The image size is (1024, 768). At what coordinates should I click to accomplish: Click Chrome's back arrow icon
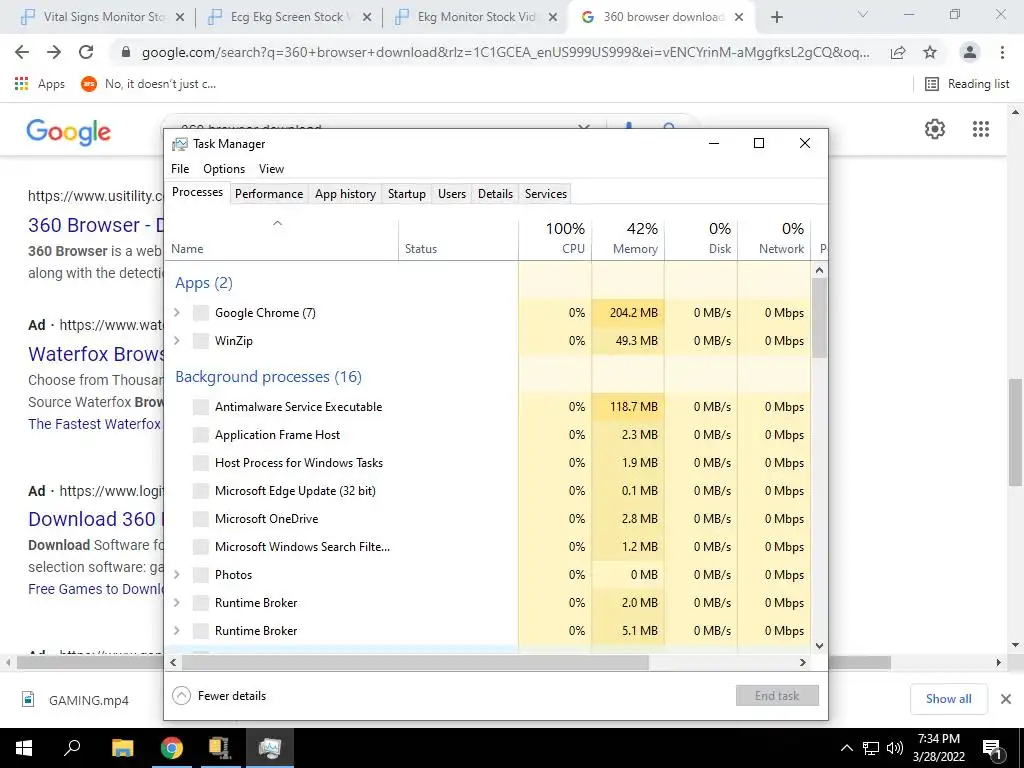(22, 52)
